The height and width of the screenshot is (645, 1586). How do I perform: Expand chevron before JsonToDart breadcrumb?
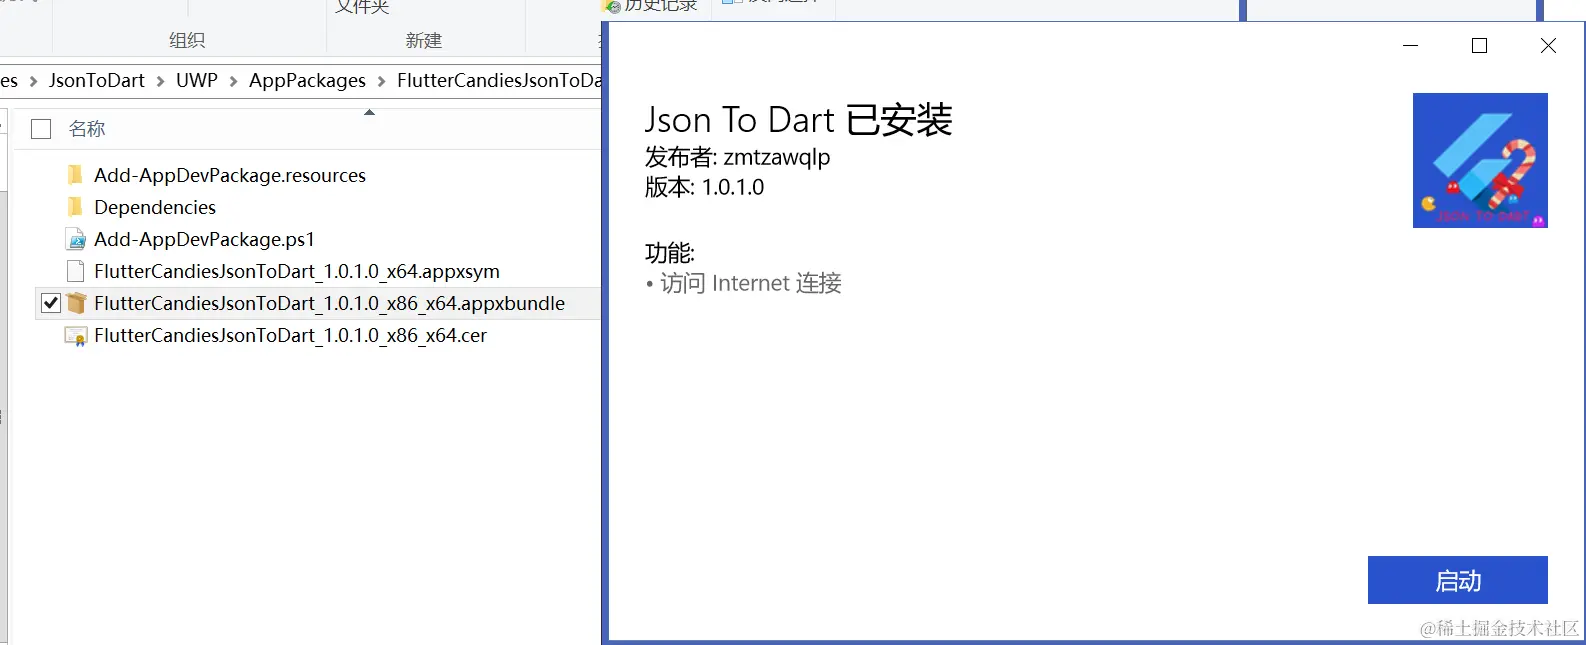[x=33, y=81]
